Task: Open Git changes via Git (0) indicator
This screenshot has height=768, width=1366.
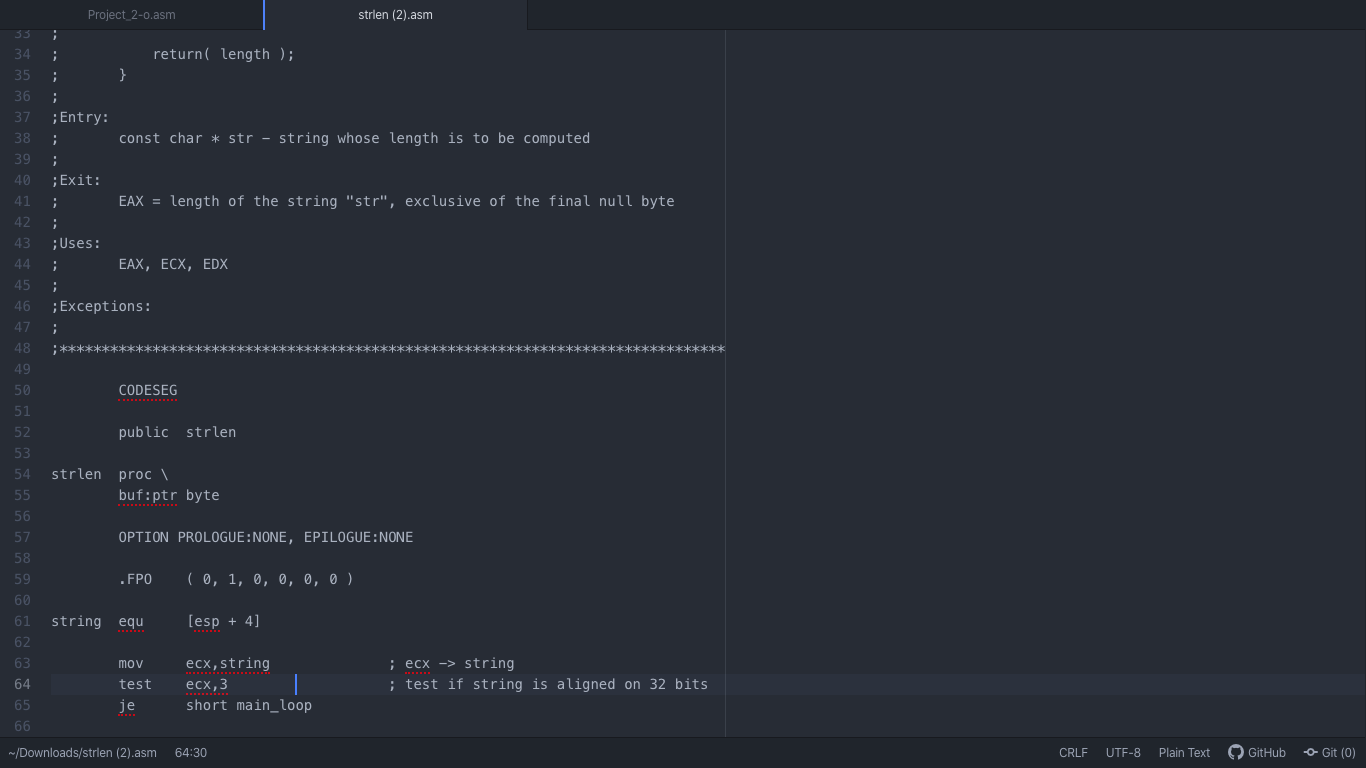Action: pos(1329,752)
